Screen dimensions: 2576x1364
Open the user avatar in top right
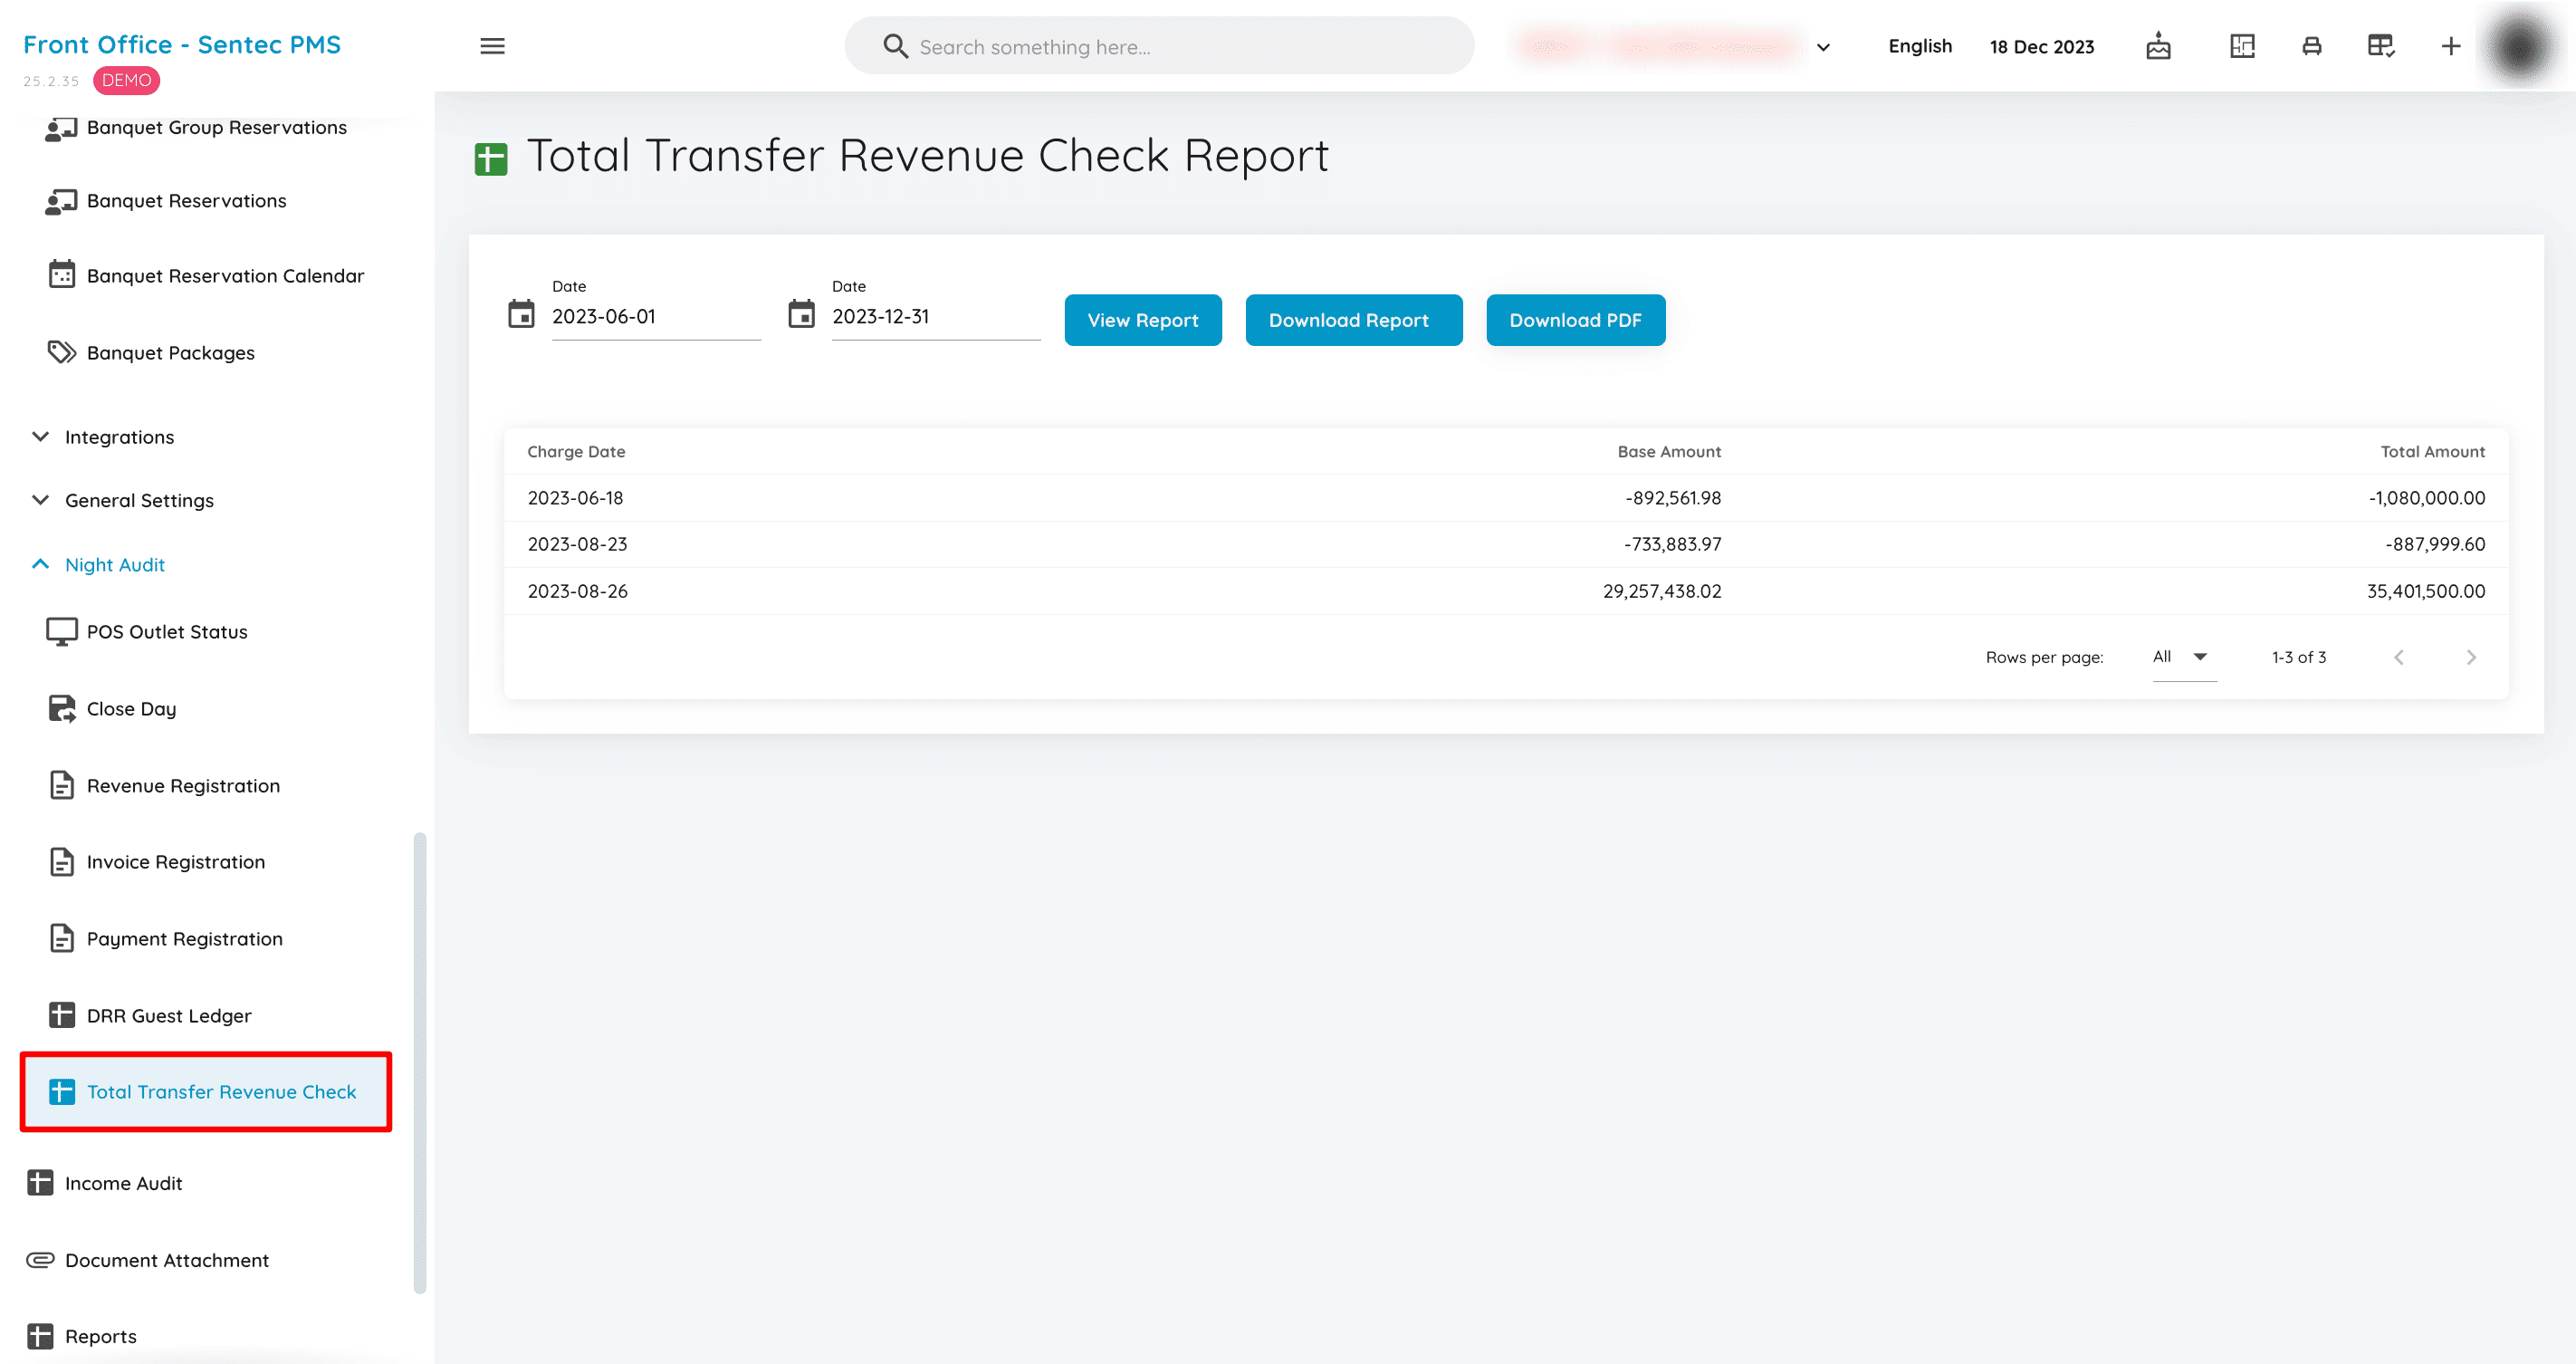(x=2520, y=46)
